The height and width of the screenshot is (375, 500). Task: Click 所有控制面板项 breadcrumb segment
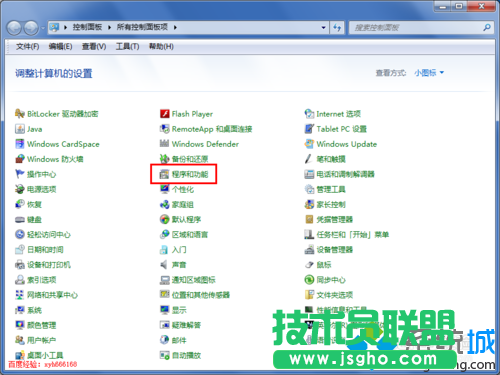(142, 27)
